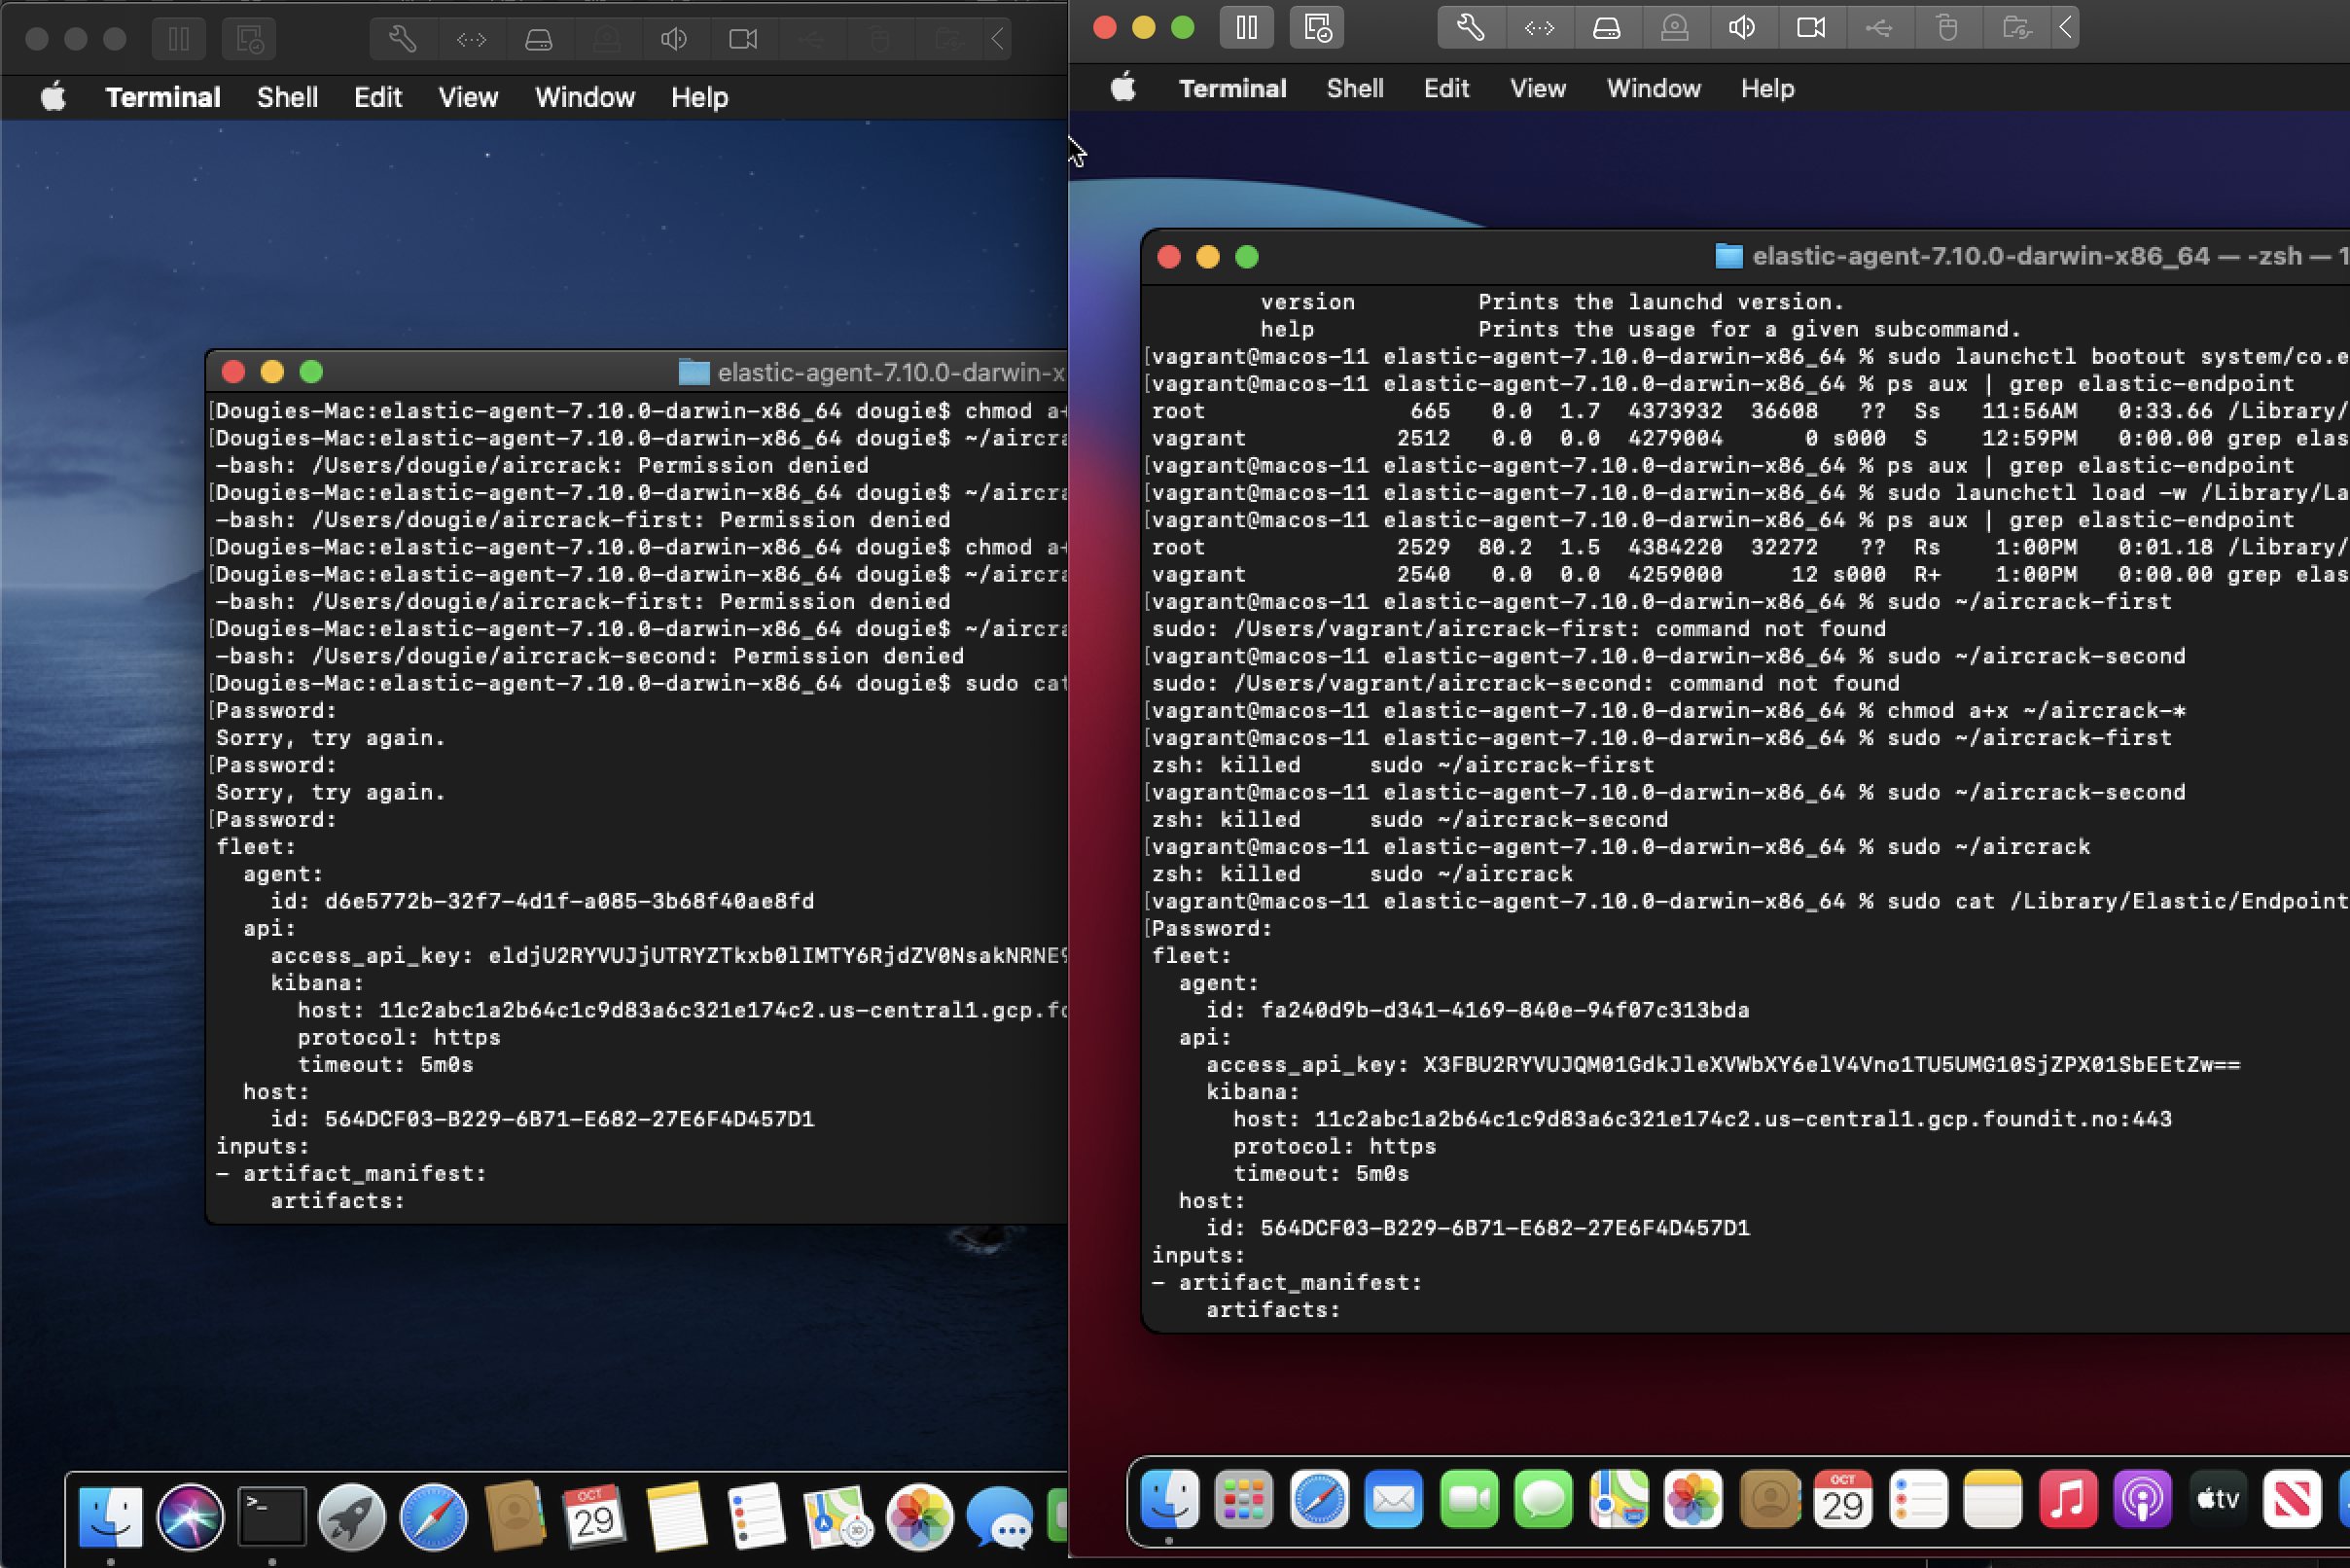Open Window menu in Dougies-Mac VM menu bar
The height and width of the screenshot is (1568, 2350).
pyautogui.click(x=584, y=97)
